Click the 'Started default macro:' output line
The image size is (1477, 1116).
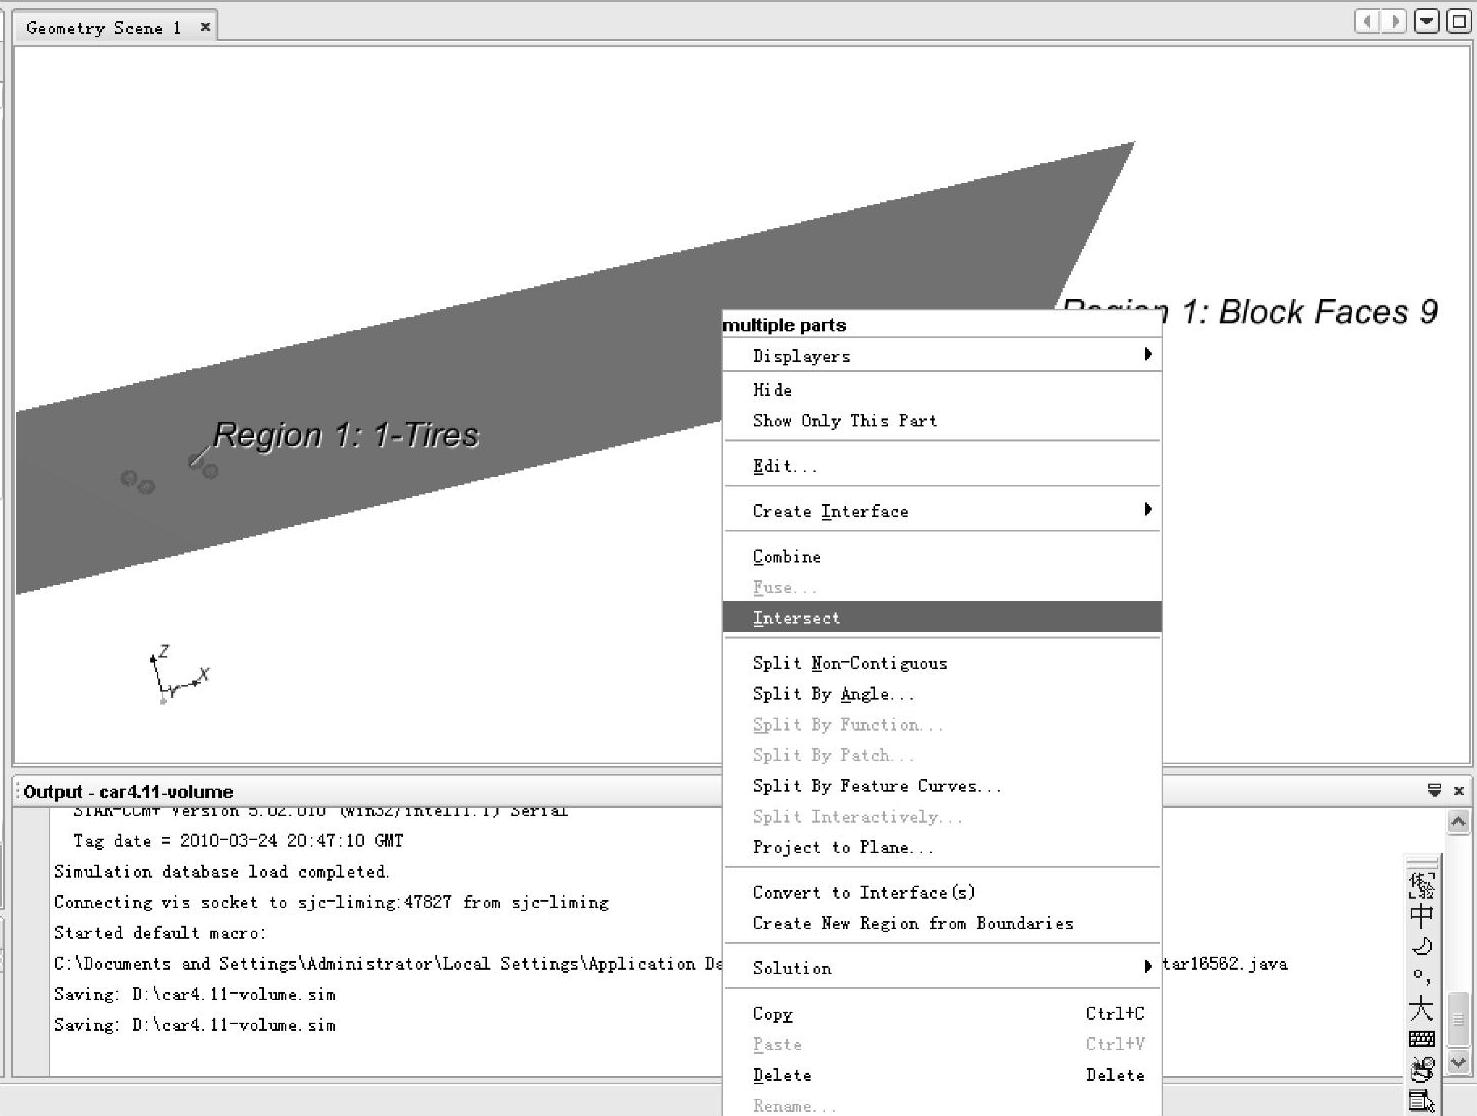coord(160,933)
